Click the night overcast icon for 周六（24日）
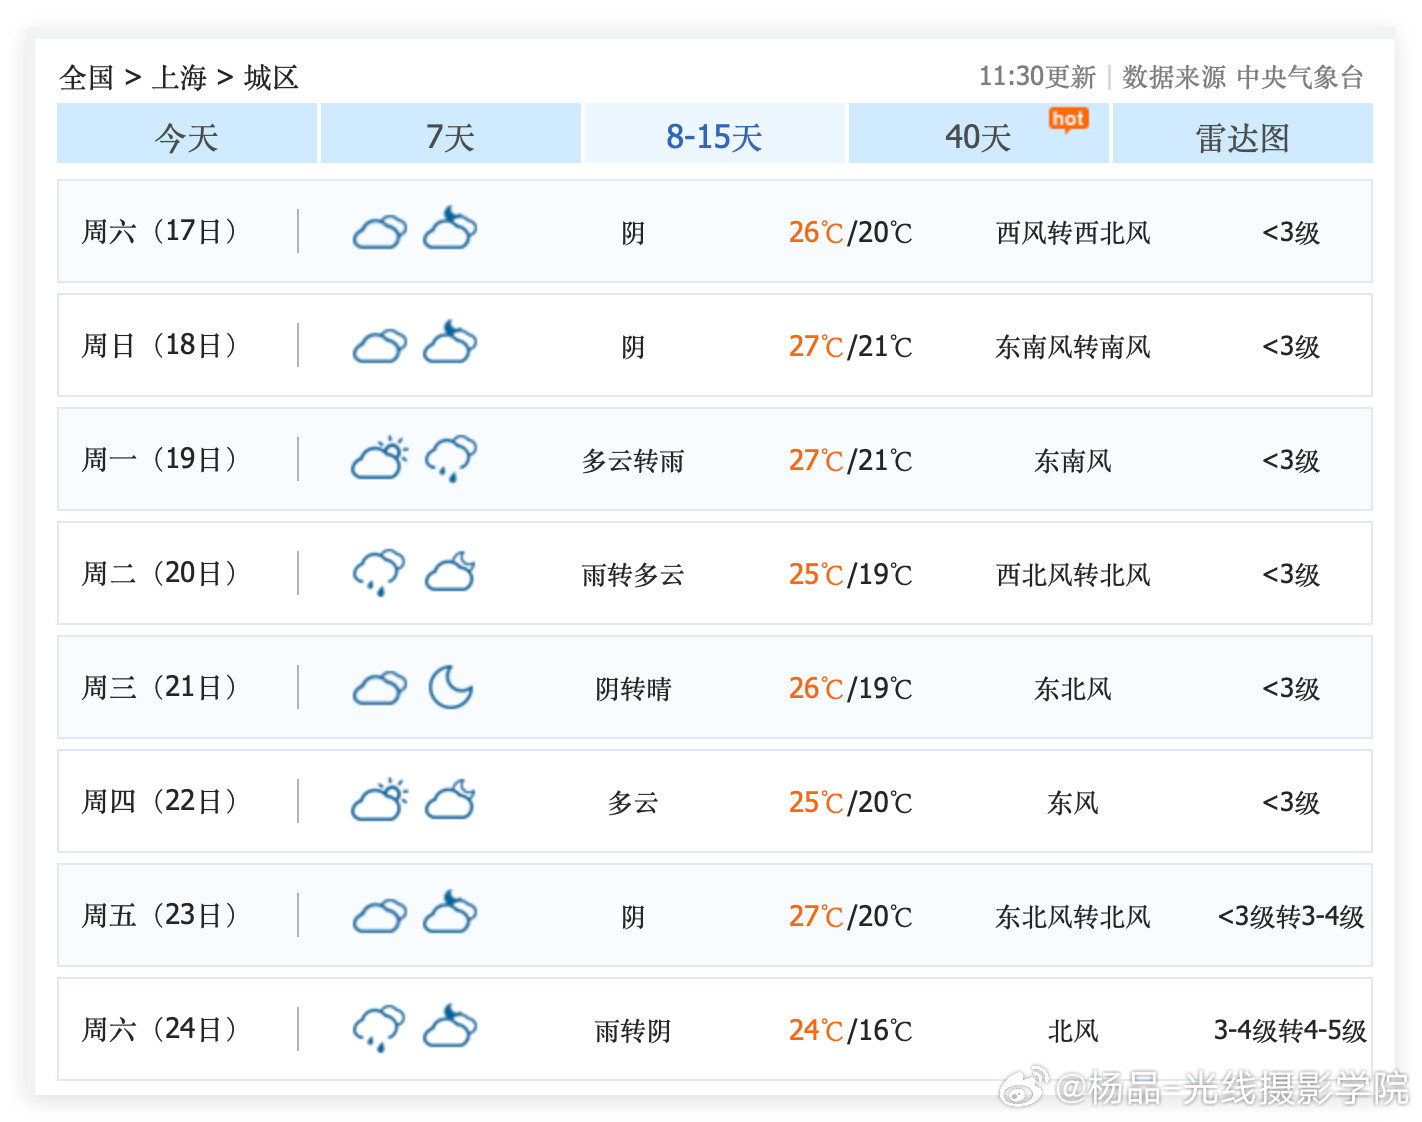The width and height of the screenshot is (1422, 1122). click(450, 1026)
